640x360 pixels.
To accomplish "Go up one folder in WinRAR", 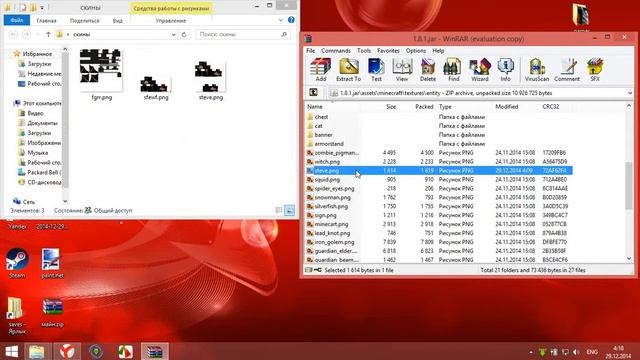I will click(313, 93).
